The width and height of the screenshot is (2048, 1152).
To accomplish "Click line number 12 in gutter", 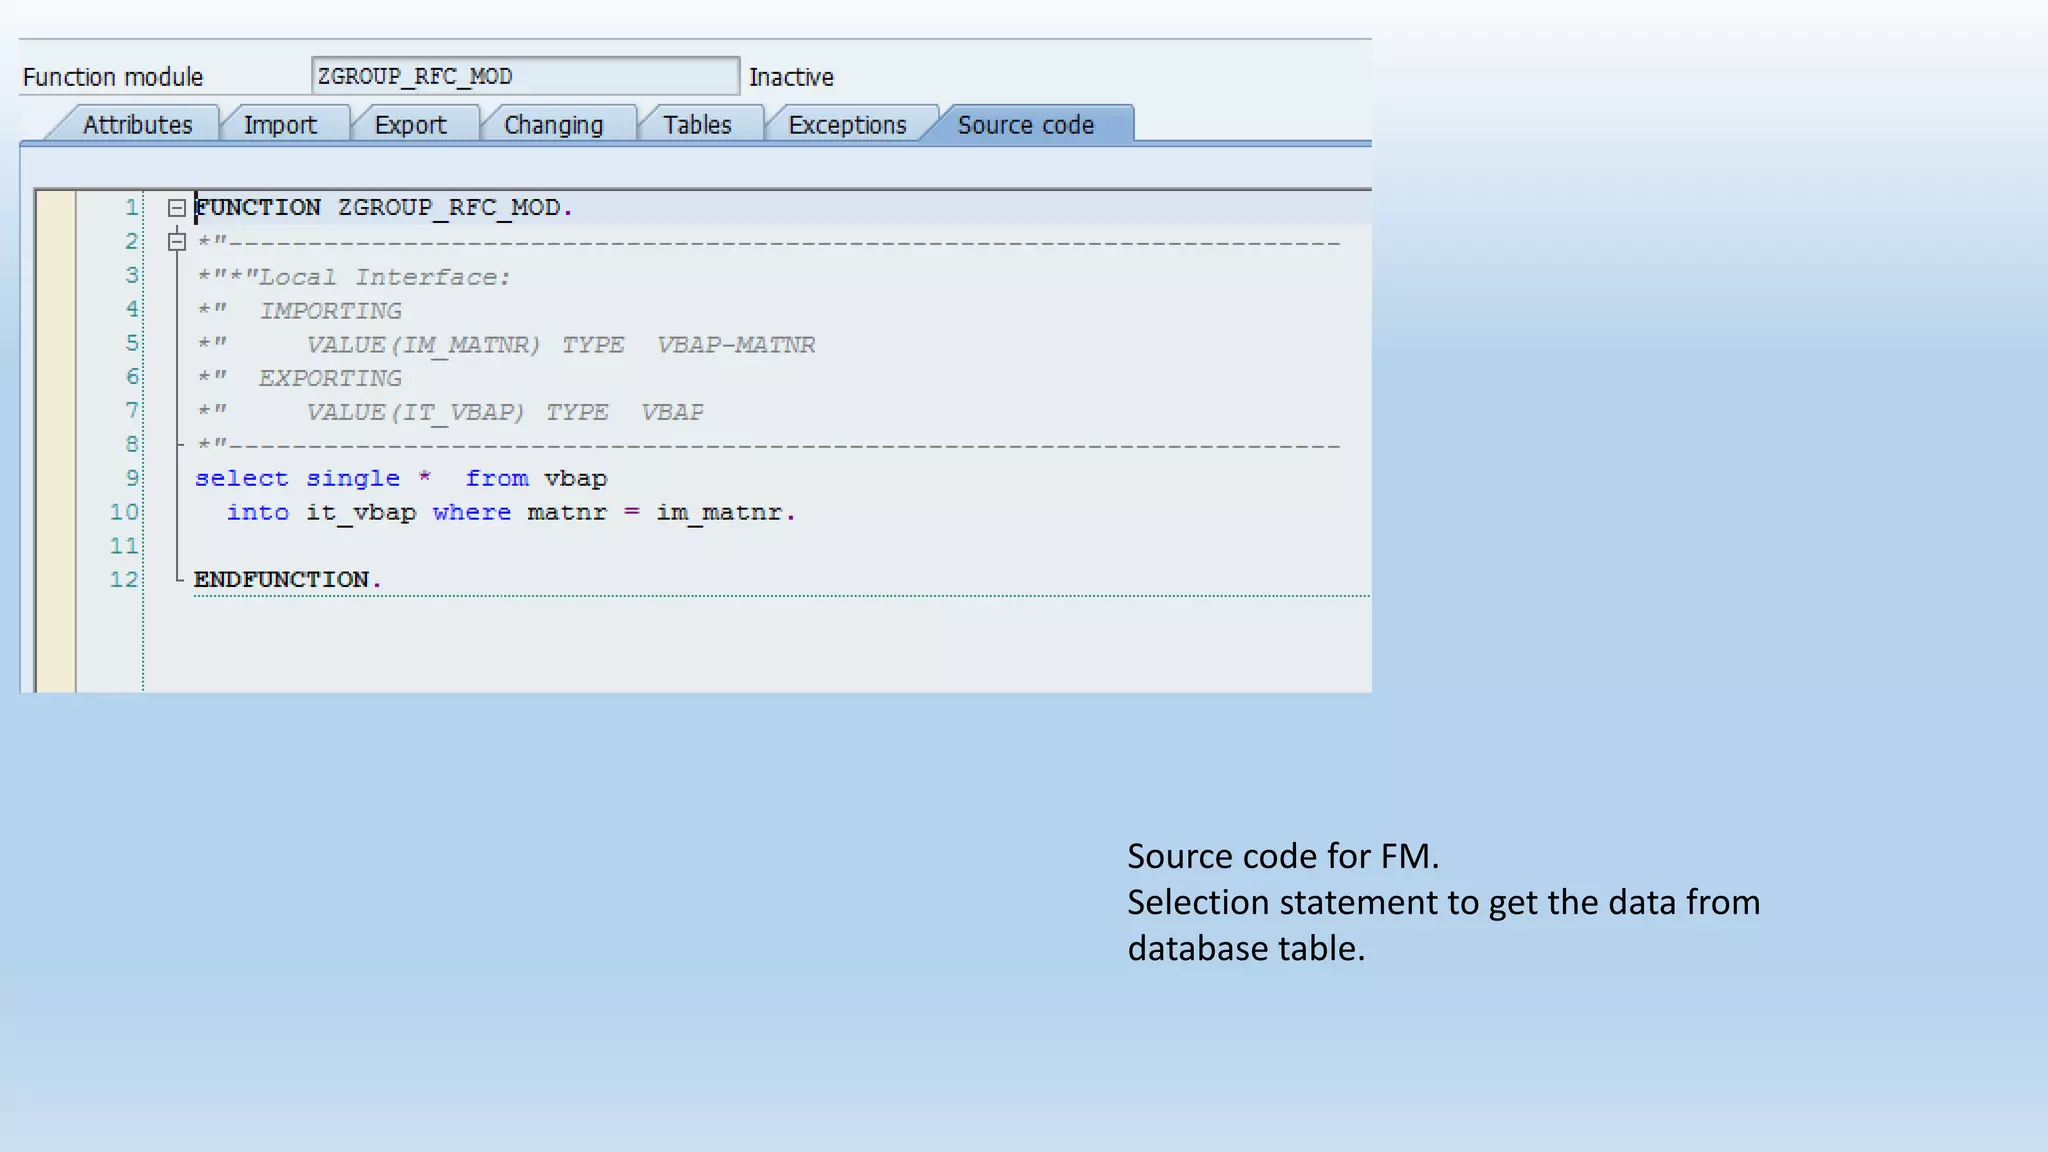I will click(x=123, y=579).
